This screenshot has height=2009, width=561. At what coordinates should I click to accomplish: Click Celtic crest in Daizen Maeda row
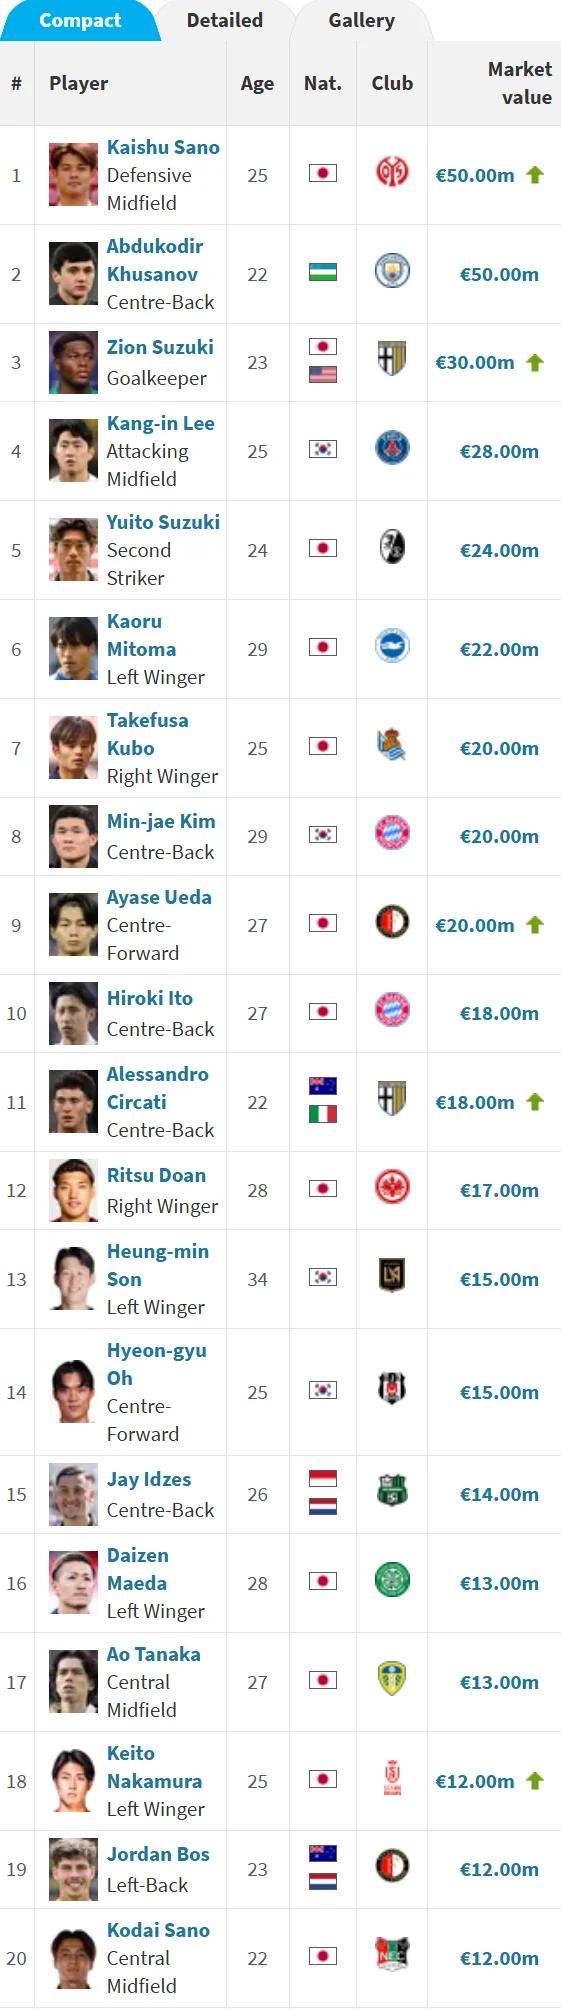(x=392, y=1580)
